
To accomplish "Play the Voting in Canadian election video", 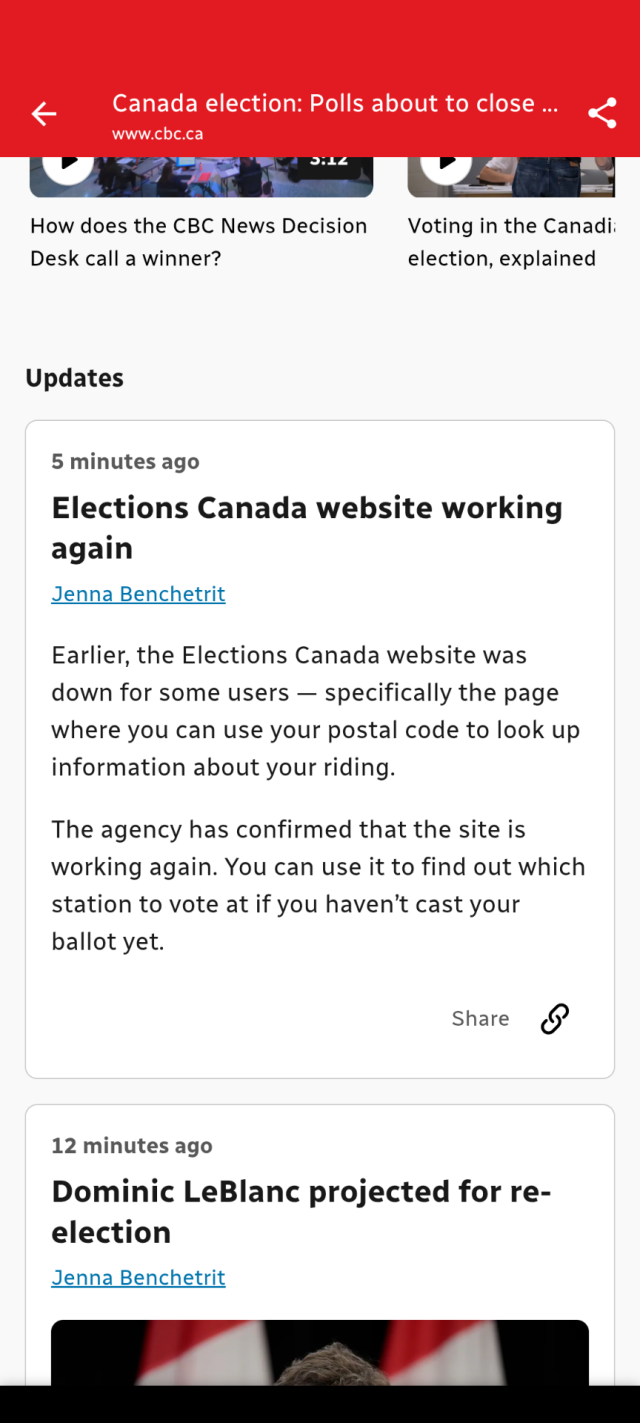I will [446, 163].
